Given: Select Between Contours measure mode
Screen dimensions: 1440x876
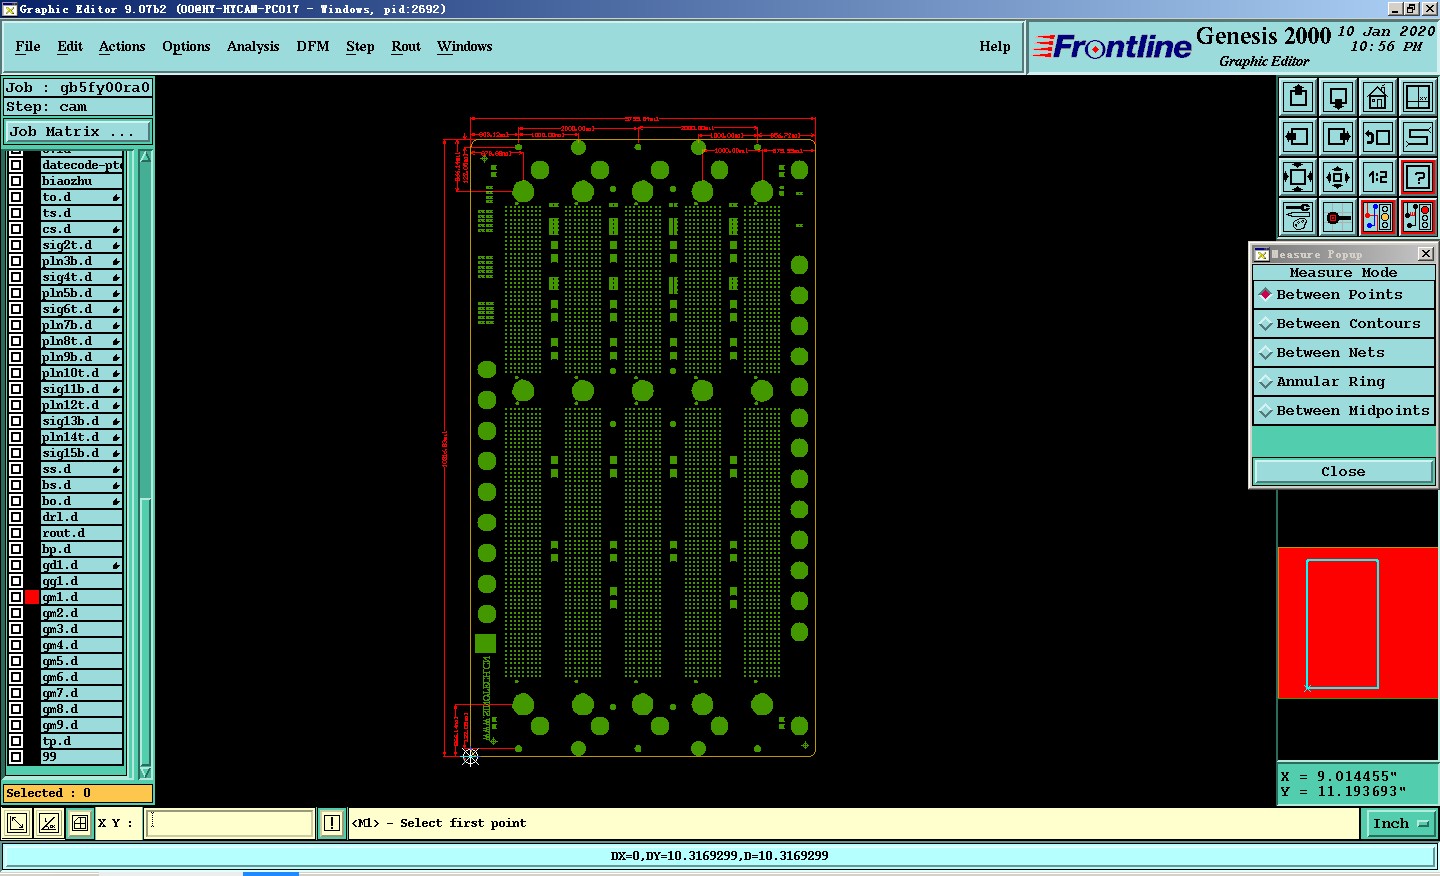Looking at the screenshot, I should point(1343,324).
